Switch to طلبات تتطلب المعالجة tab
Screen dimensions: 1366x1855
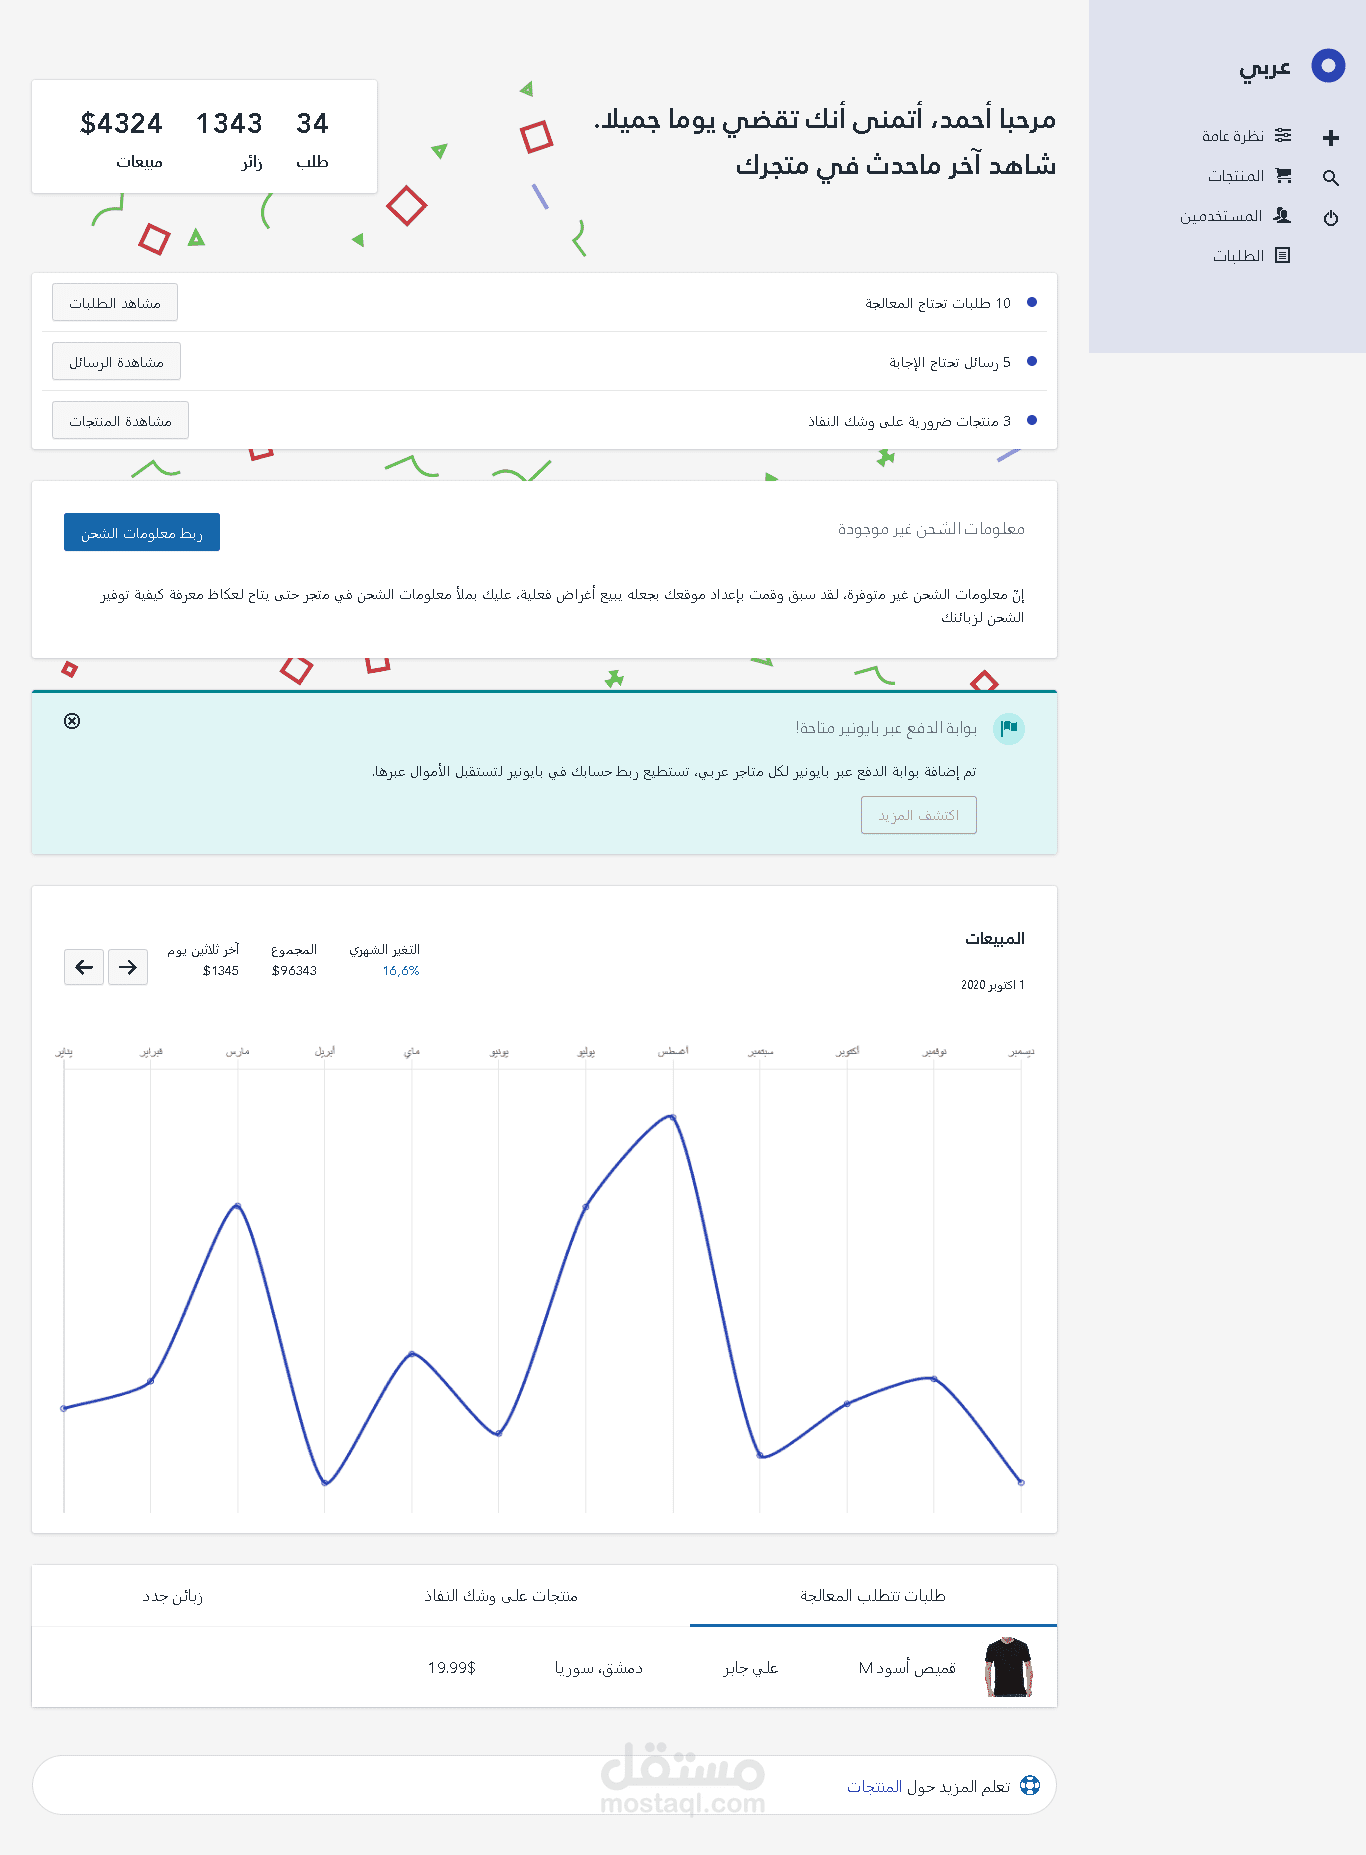872,1596
